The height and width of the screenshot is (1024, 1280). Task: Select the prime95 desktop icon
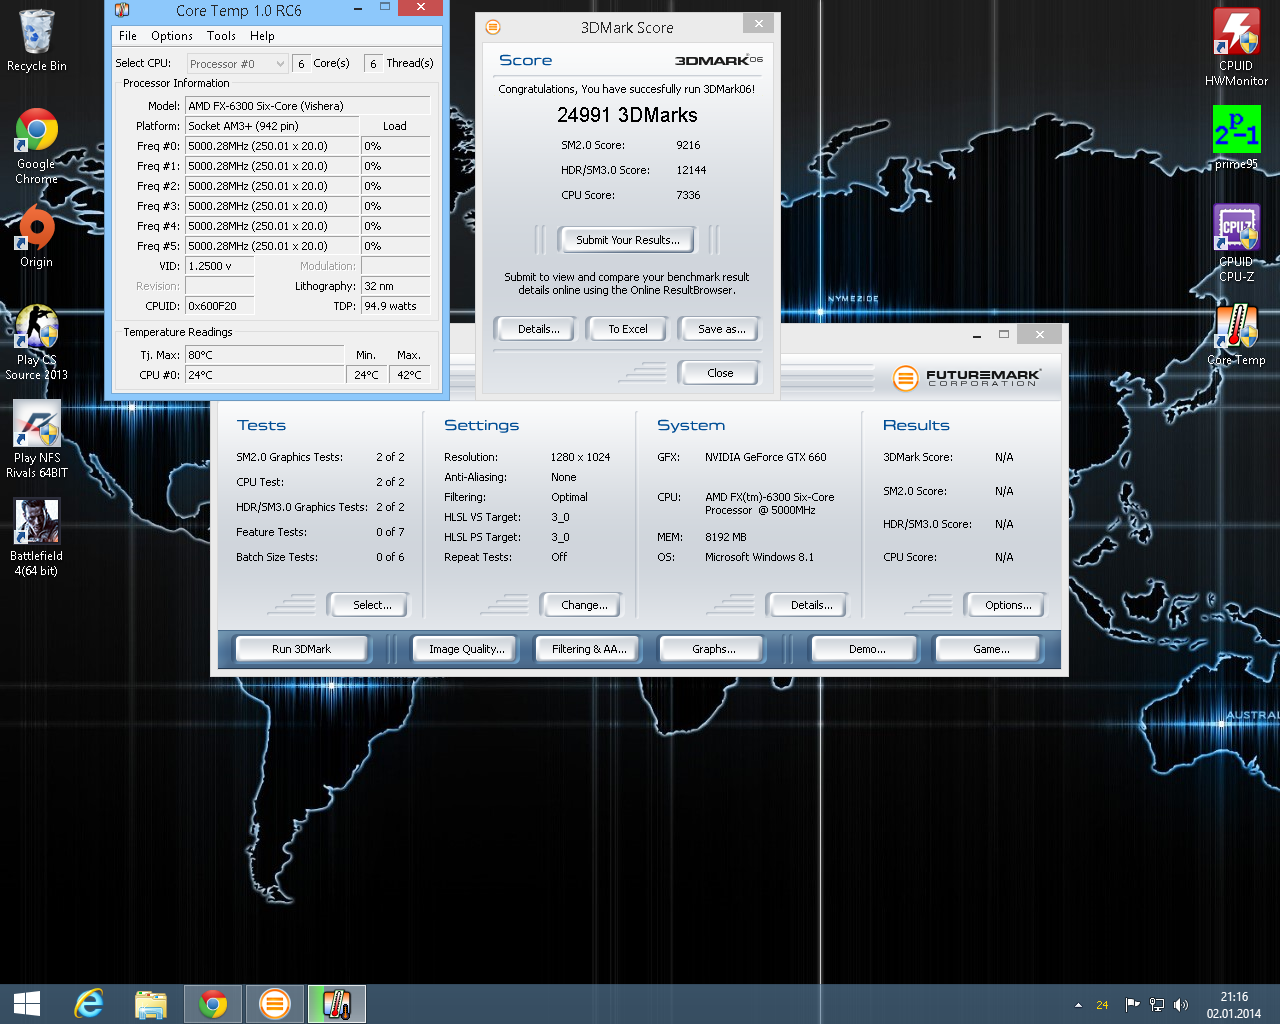click(1236, 138)
